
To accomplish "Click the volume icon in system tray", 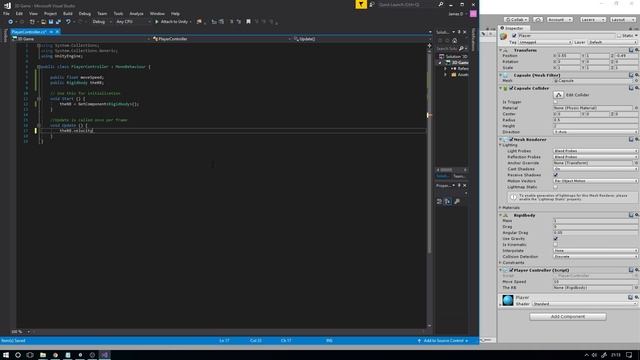I will tap(594, 355).
